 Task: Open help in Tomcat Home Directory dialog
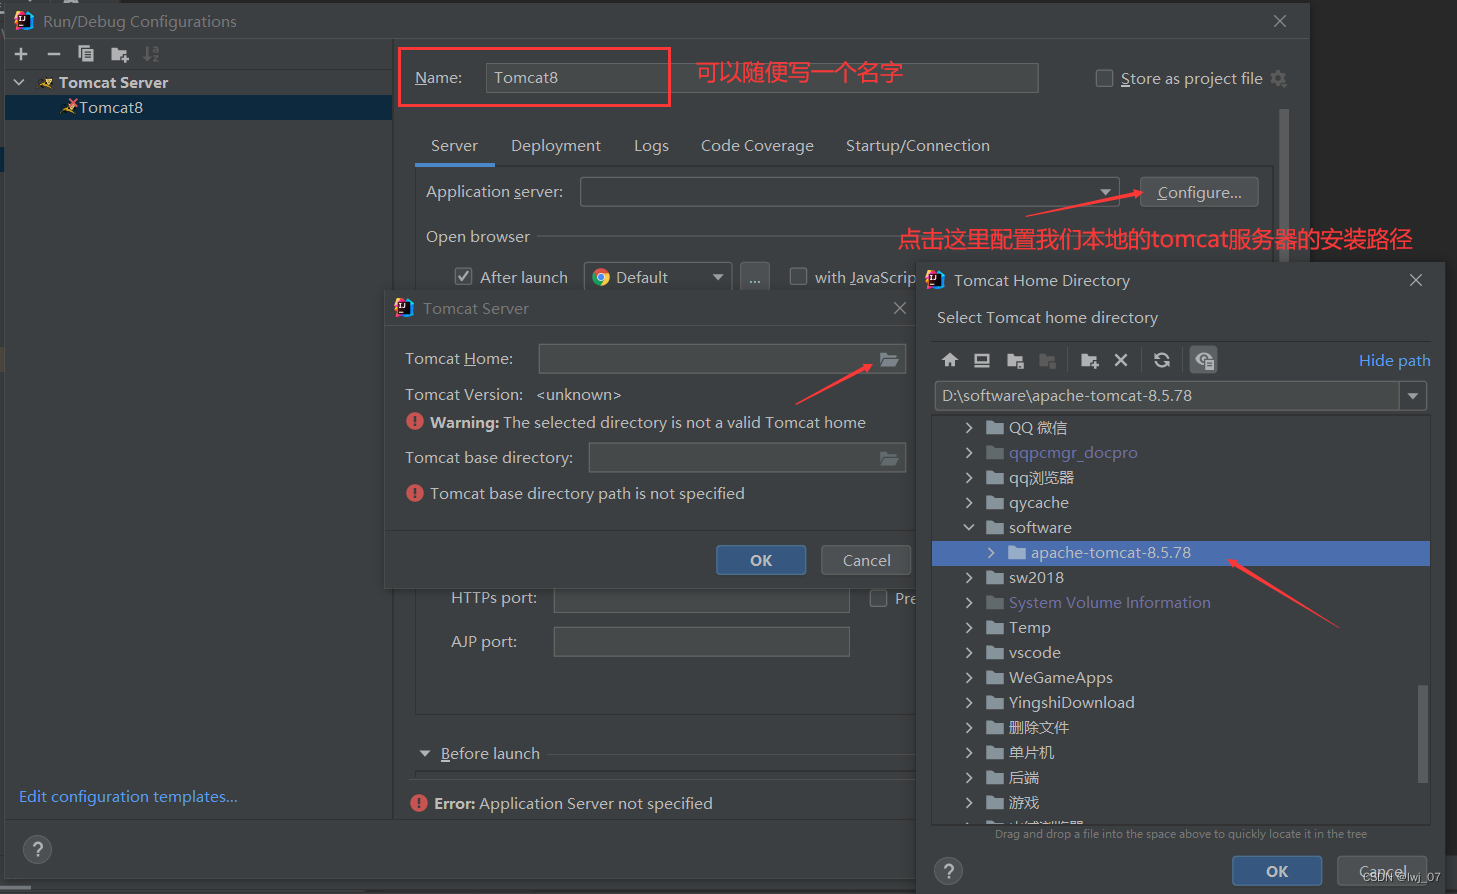[949, 871]
